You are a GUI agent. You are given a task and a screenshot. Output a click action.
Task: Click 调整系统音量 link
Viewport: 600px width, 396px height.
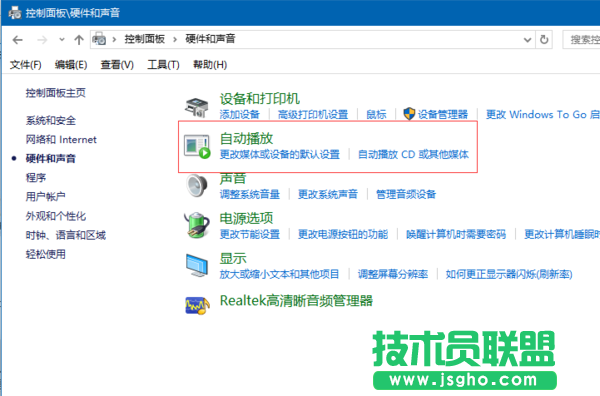coord(249,194)
